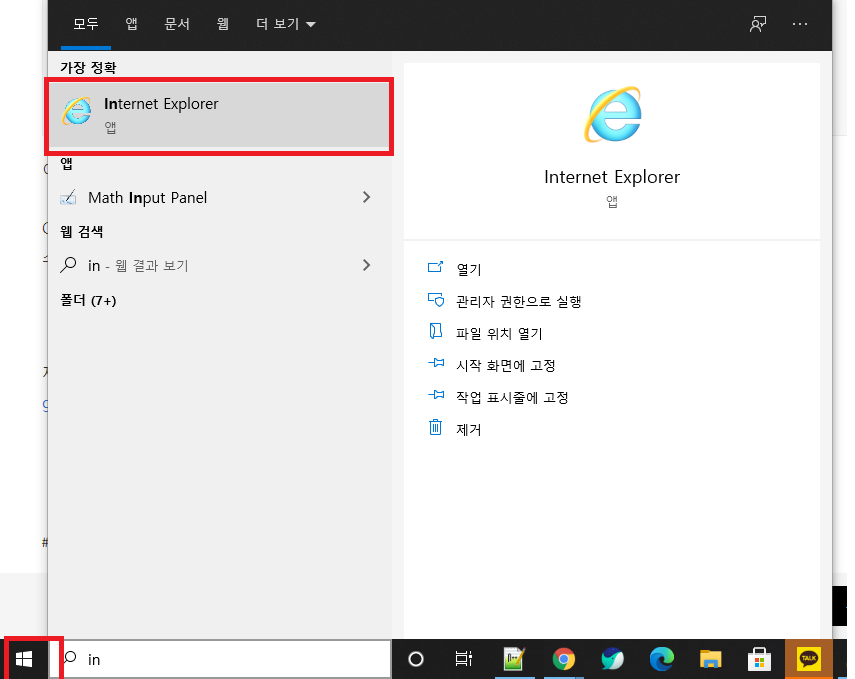The image size is (855, 679).
Task: Choose 파일 위치 열기
Action: tap(499, 333)
